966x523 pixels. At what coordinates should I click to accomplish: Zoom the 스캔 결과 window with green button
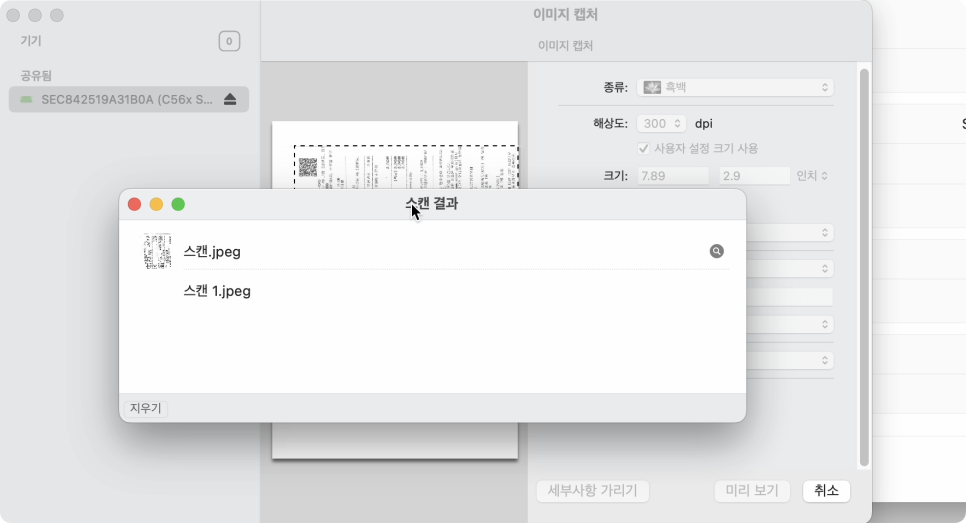click(178, 204)
